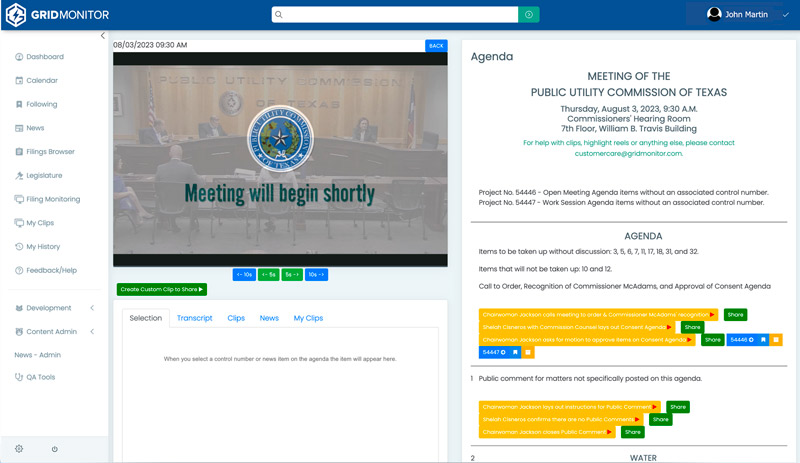Expand the Development menu chevron
The width and height of the screenshot is (800, 463).
[92, 308]
